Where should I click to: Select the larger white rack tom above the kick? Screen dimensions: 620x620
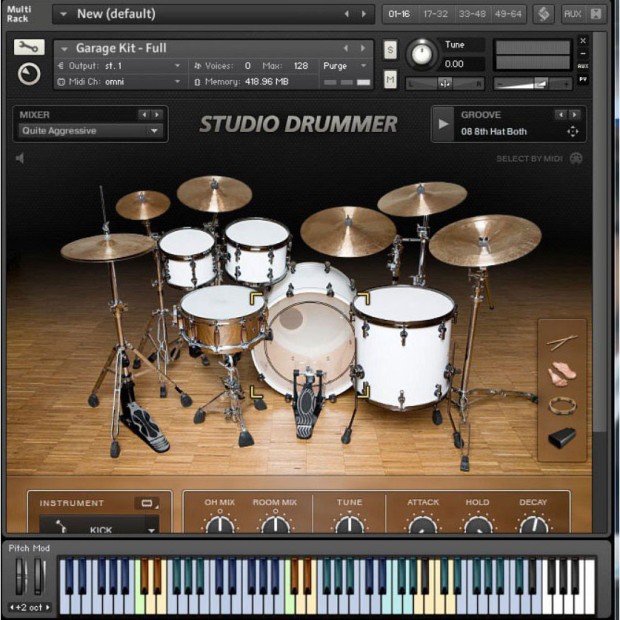257,251
